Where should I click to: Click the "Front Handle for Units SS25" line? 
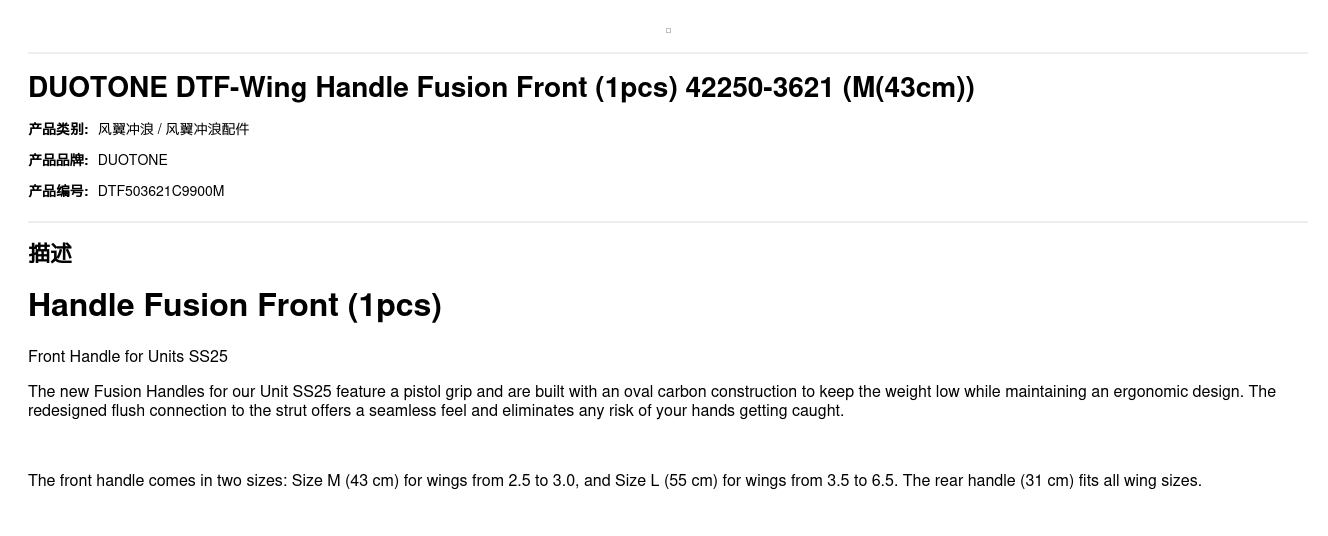click(x=128, y=357)
